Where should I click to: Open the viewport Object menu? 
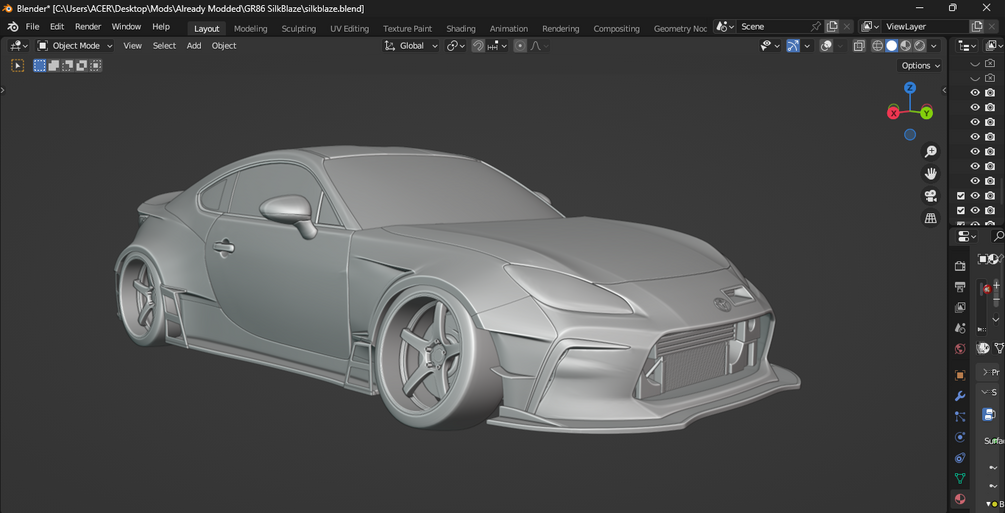point(224,46)
